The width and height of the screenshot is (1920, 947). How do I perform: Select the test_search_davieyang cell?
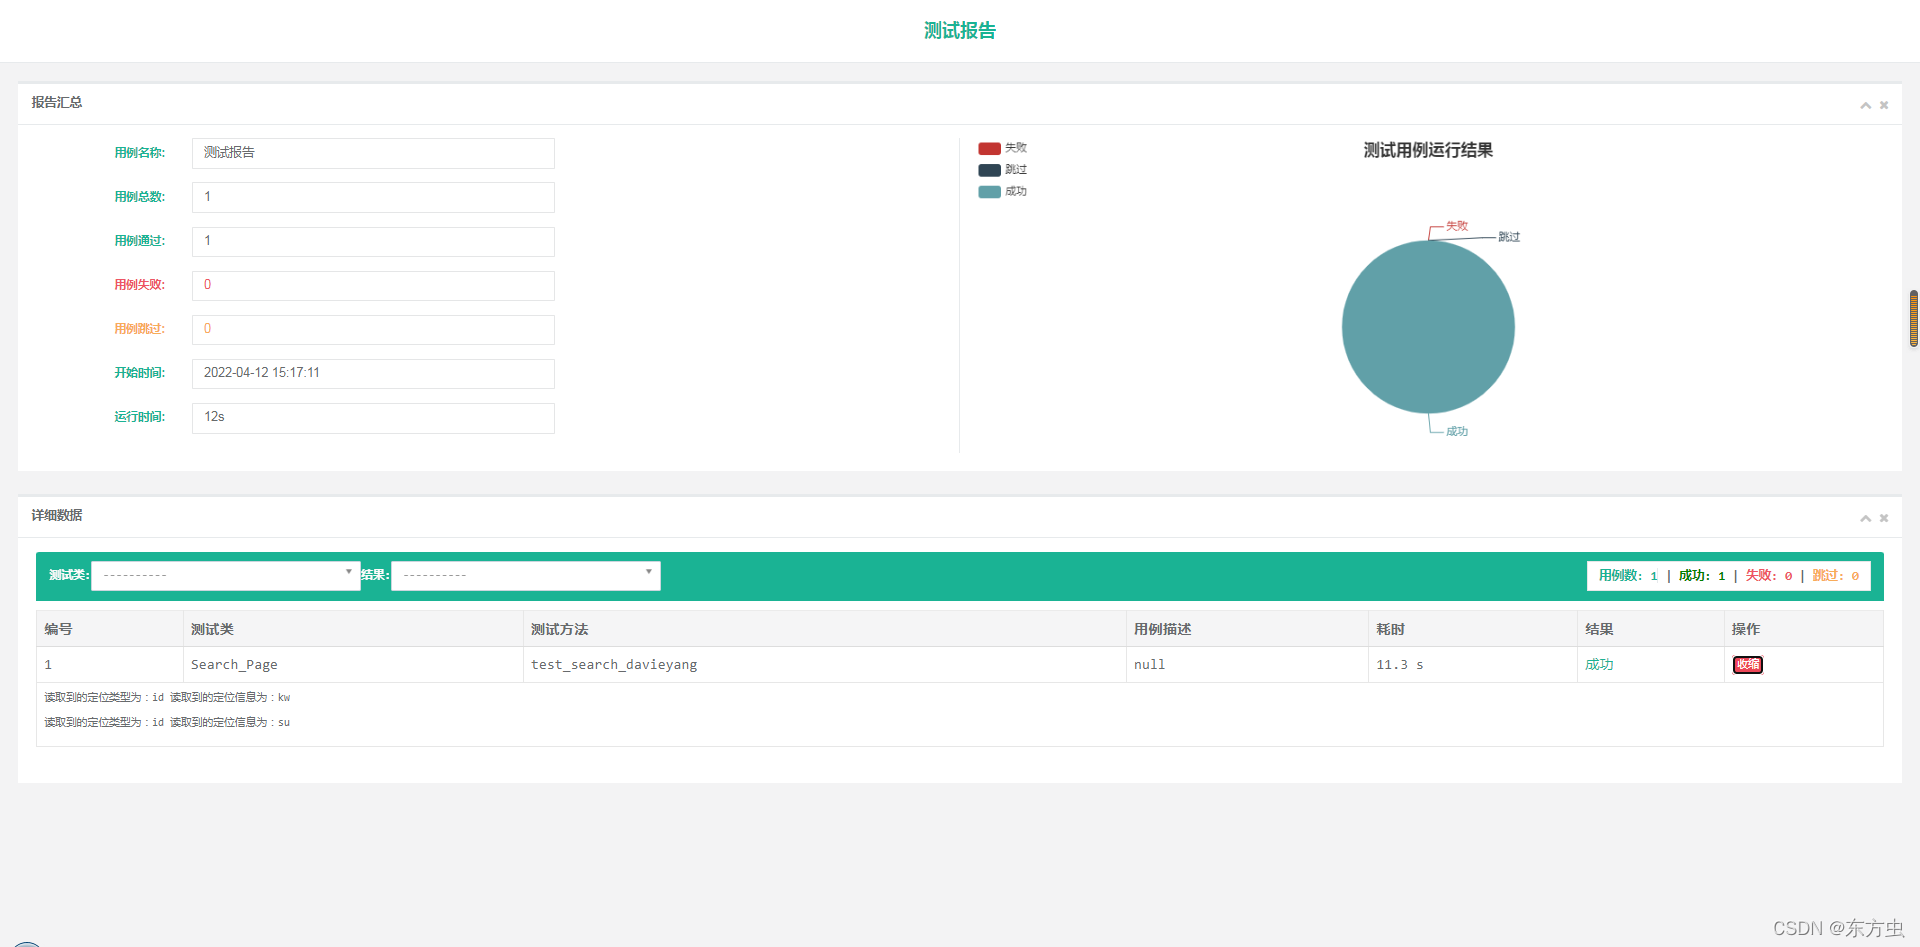tap(825, 665)
